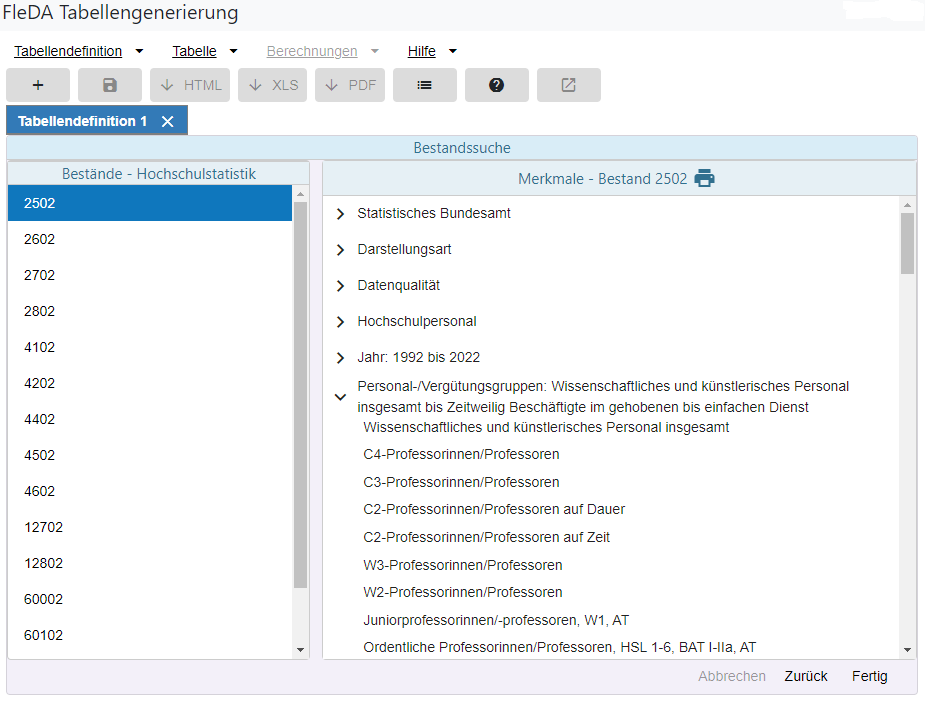Collapse the Personal-/Vergütungsgruppen section

click(x=340, y=397)
